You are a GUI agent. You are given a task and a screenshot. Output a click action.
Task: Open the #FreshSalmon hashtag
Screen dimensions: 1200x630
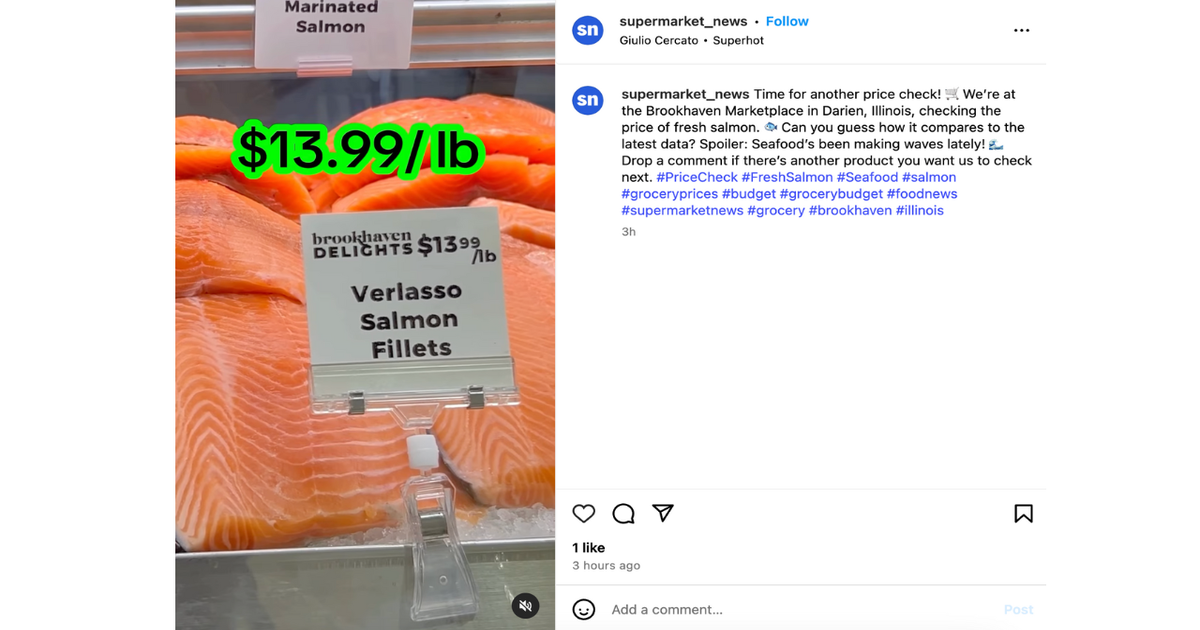click(787, 177)
